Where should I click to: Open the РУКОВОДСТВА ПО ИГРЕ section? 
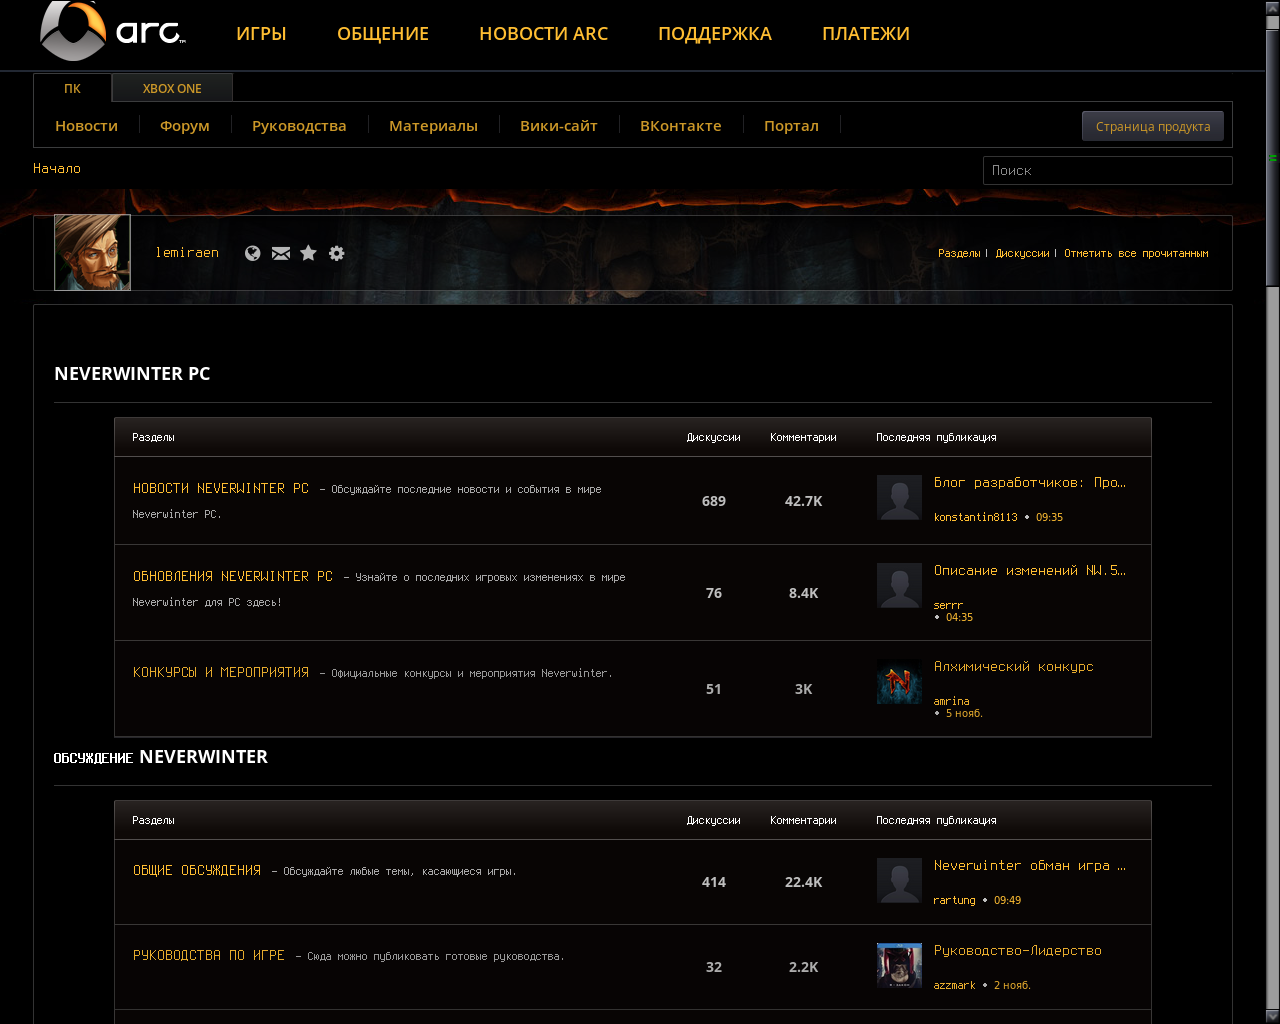pyautogui.click(x=209, y=956)
